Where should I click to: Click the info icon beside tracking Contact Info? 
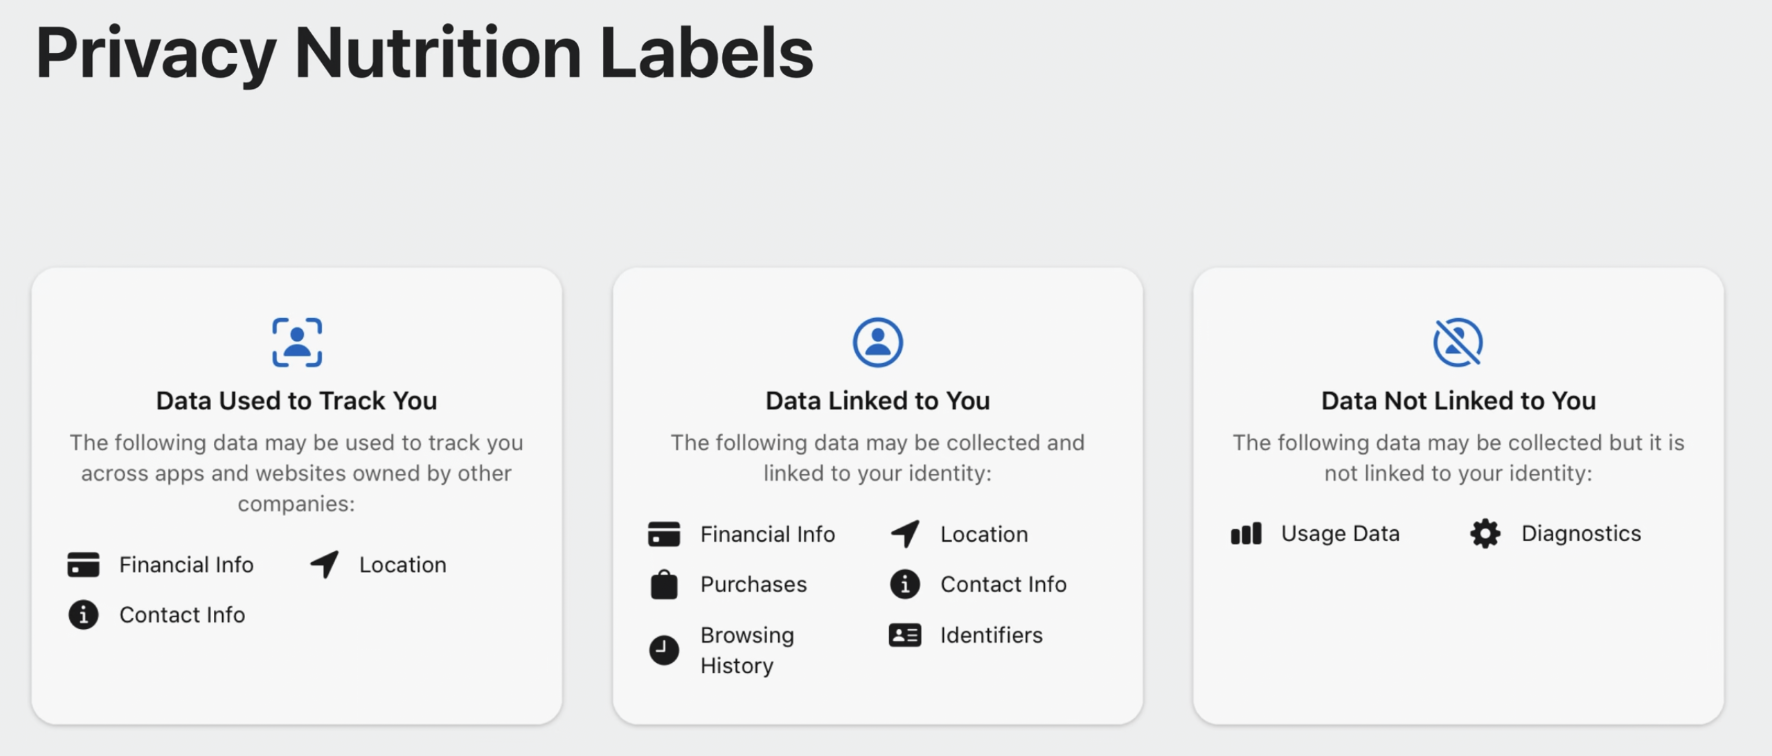point(83,615)
